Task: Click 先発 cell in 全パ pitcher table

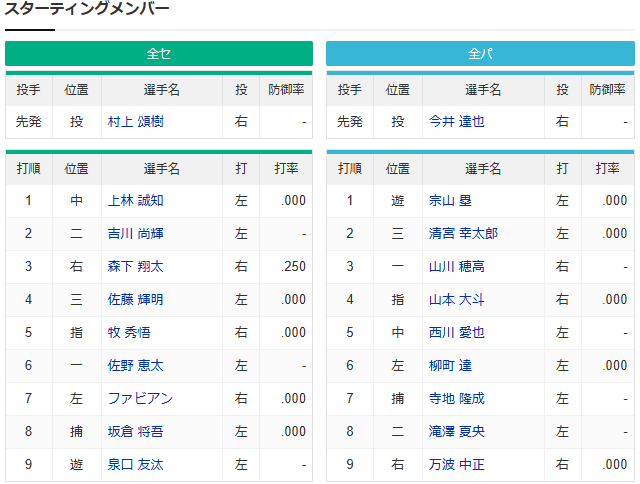Action: pyautogui.click(x=350, y=122)
